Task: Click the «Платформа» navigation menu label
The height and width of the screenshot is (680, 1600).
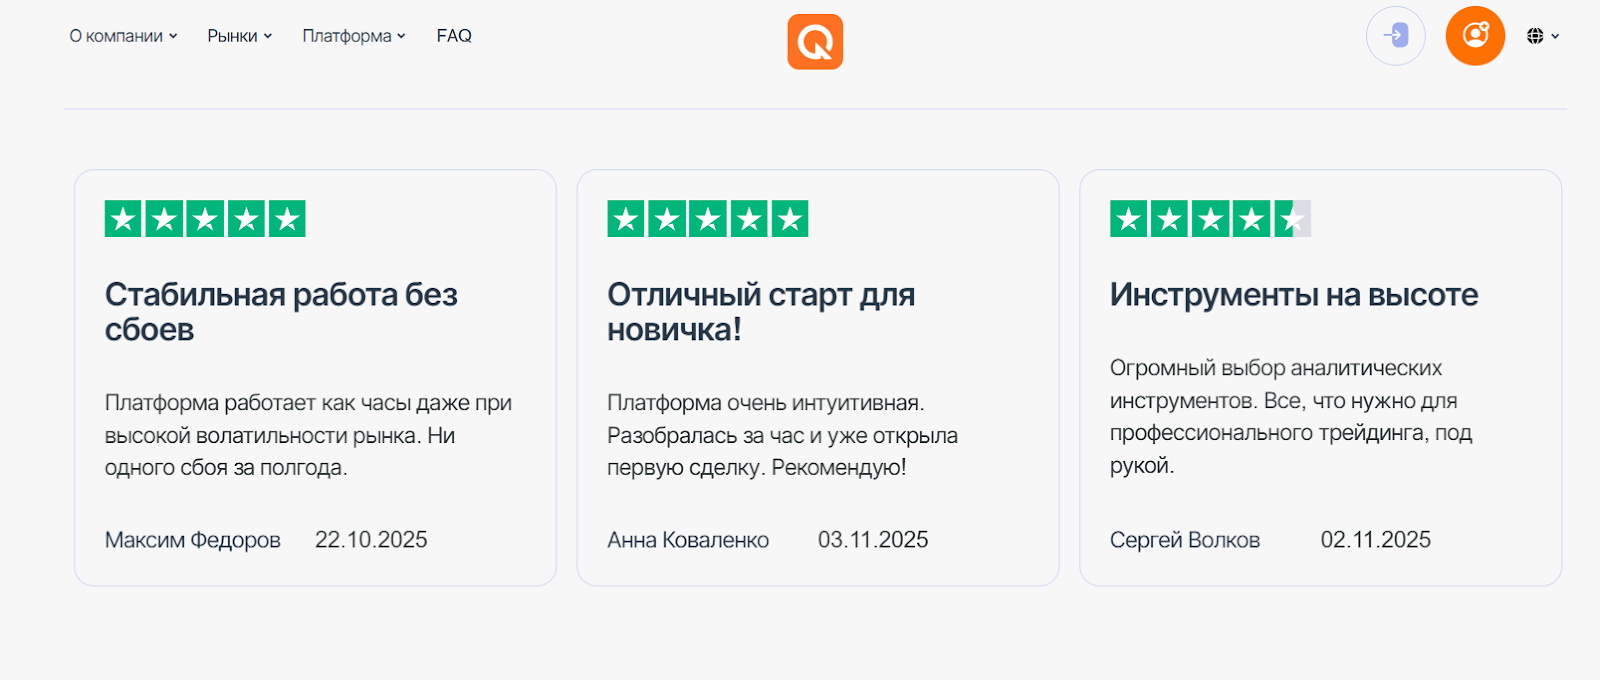Action: [345, 35]
